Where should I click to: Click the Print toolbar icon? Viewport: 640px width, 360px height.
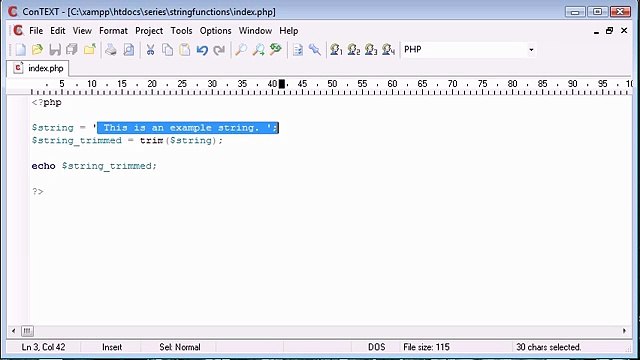(111, 50)
